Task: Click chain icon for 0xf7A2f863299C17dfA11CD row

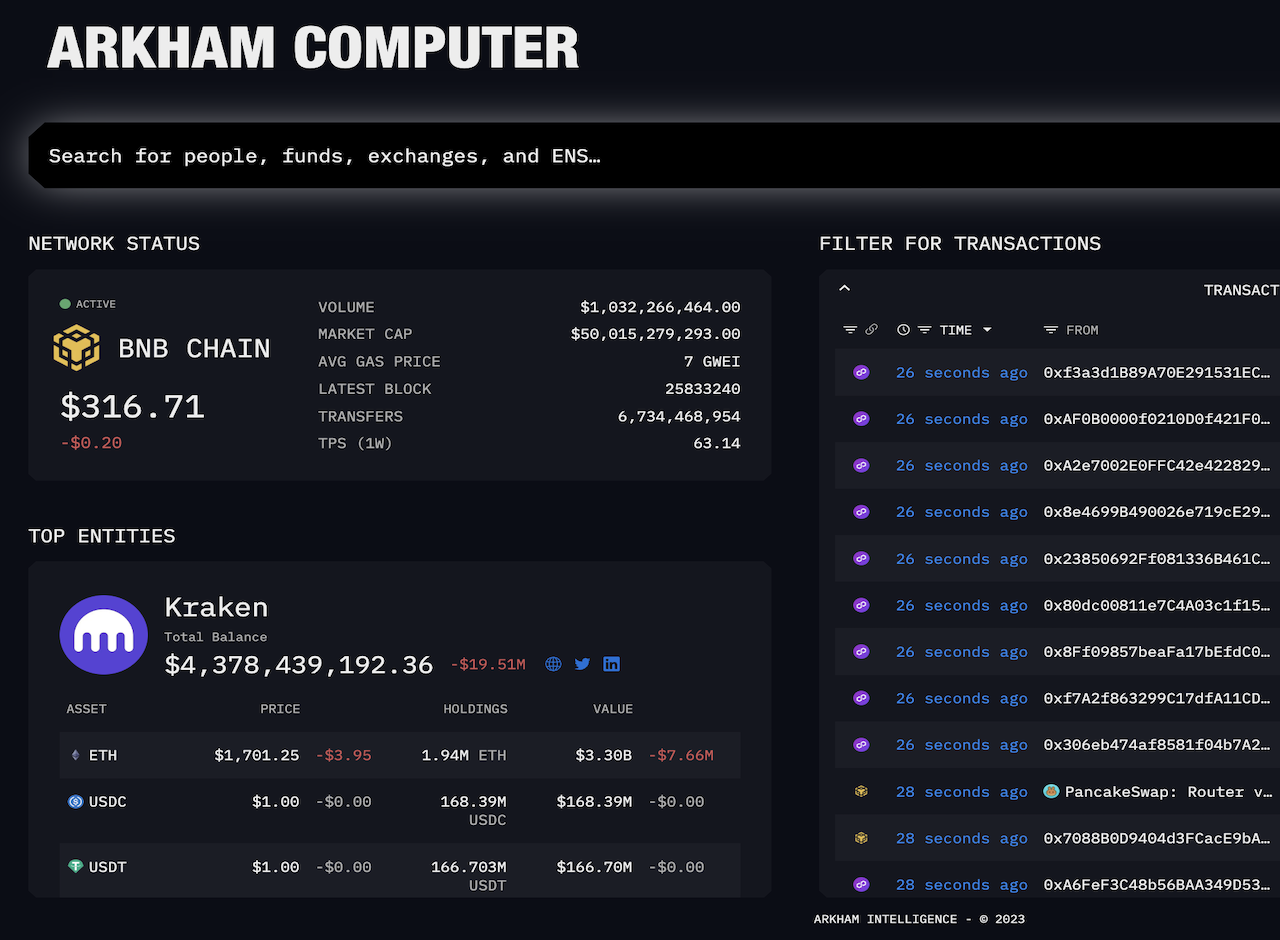Action: (x=861, y=698)
